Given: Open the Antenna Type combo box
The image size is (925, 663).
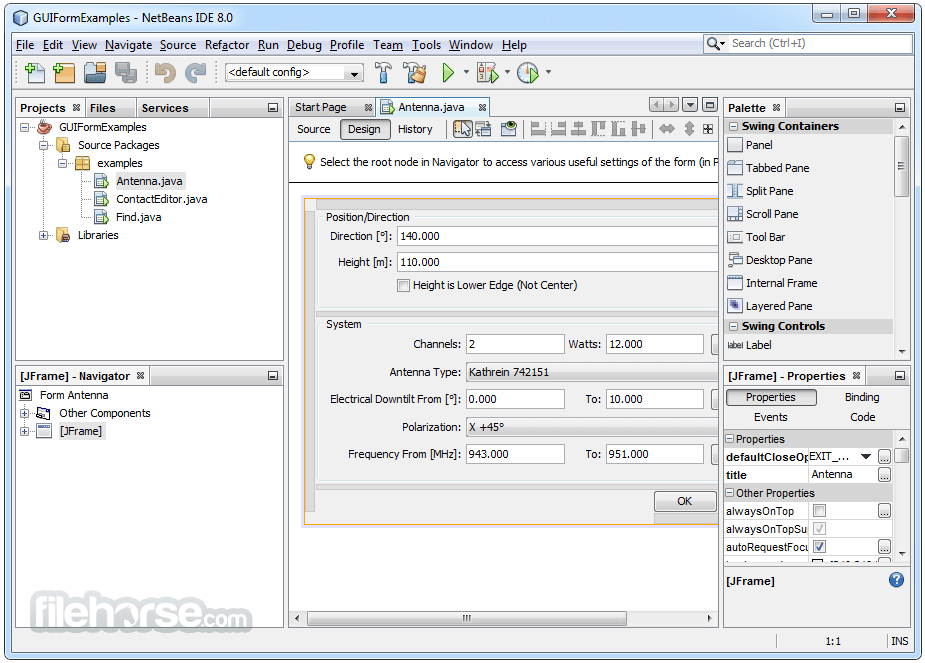Looking at the screenshot, I should 592,372.
